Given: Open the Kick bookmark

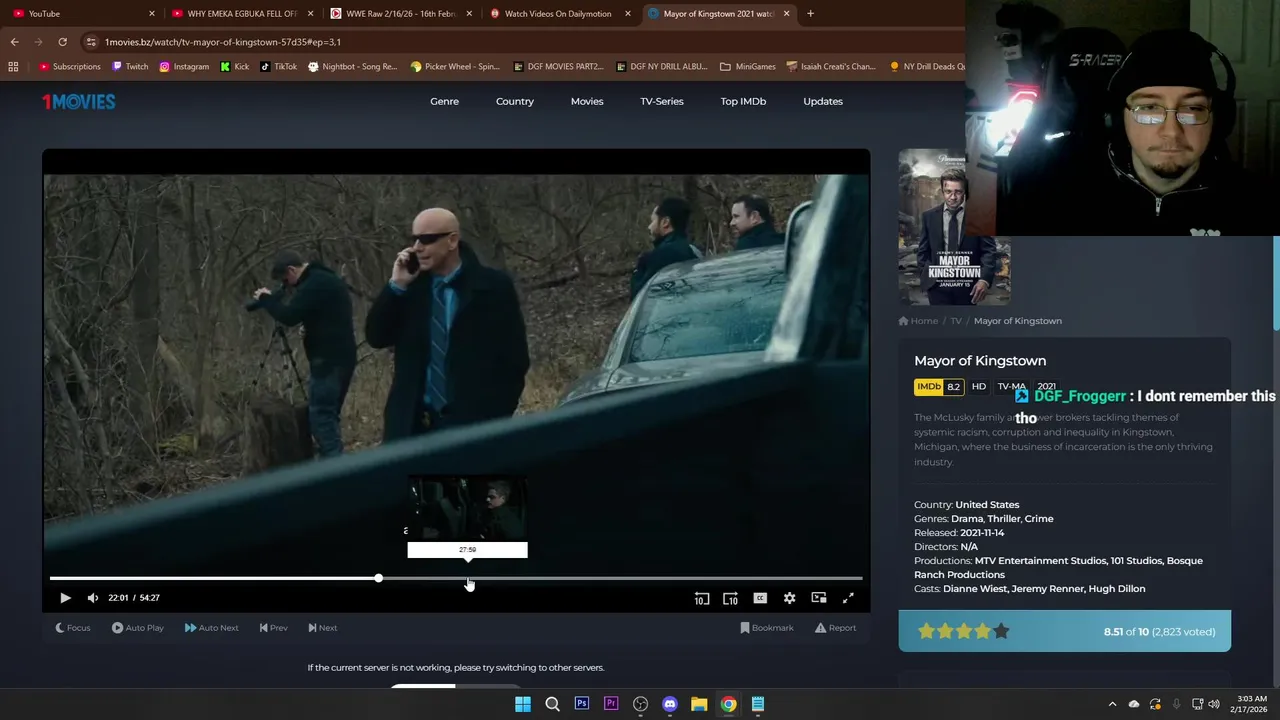Looking at the screenshot, I should click(x=235, y=67).
